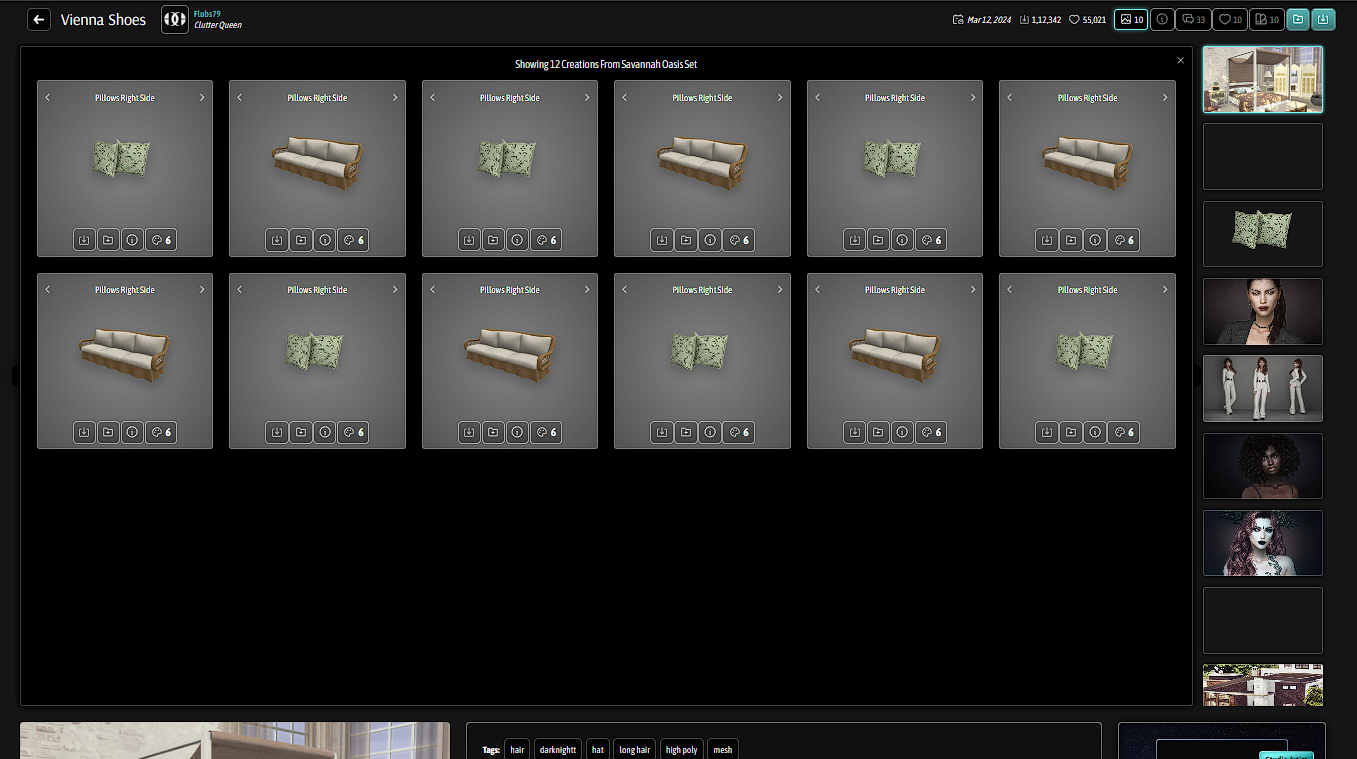
Task: Show info for top row third card
Action: click(x=517, y=240)
